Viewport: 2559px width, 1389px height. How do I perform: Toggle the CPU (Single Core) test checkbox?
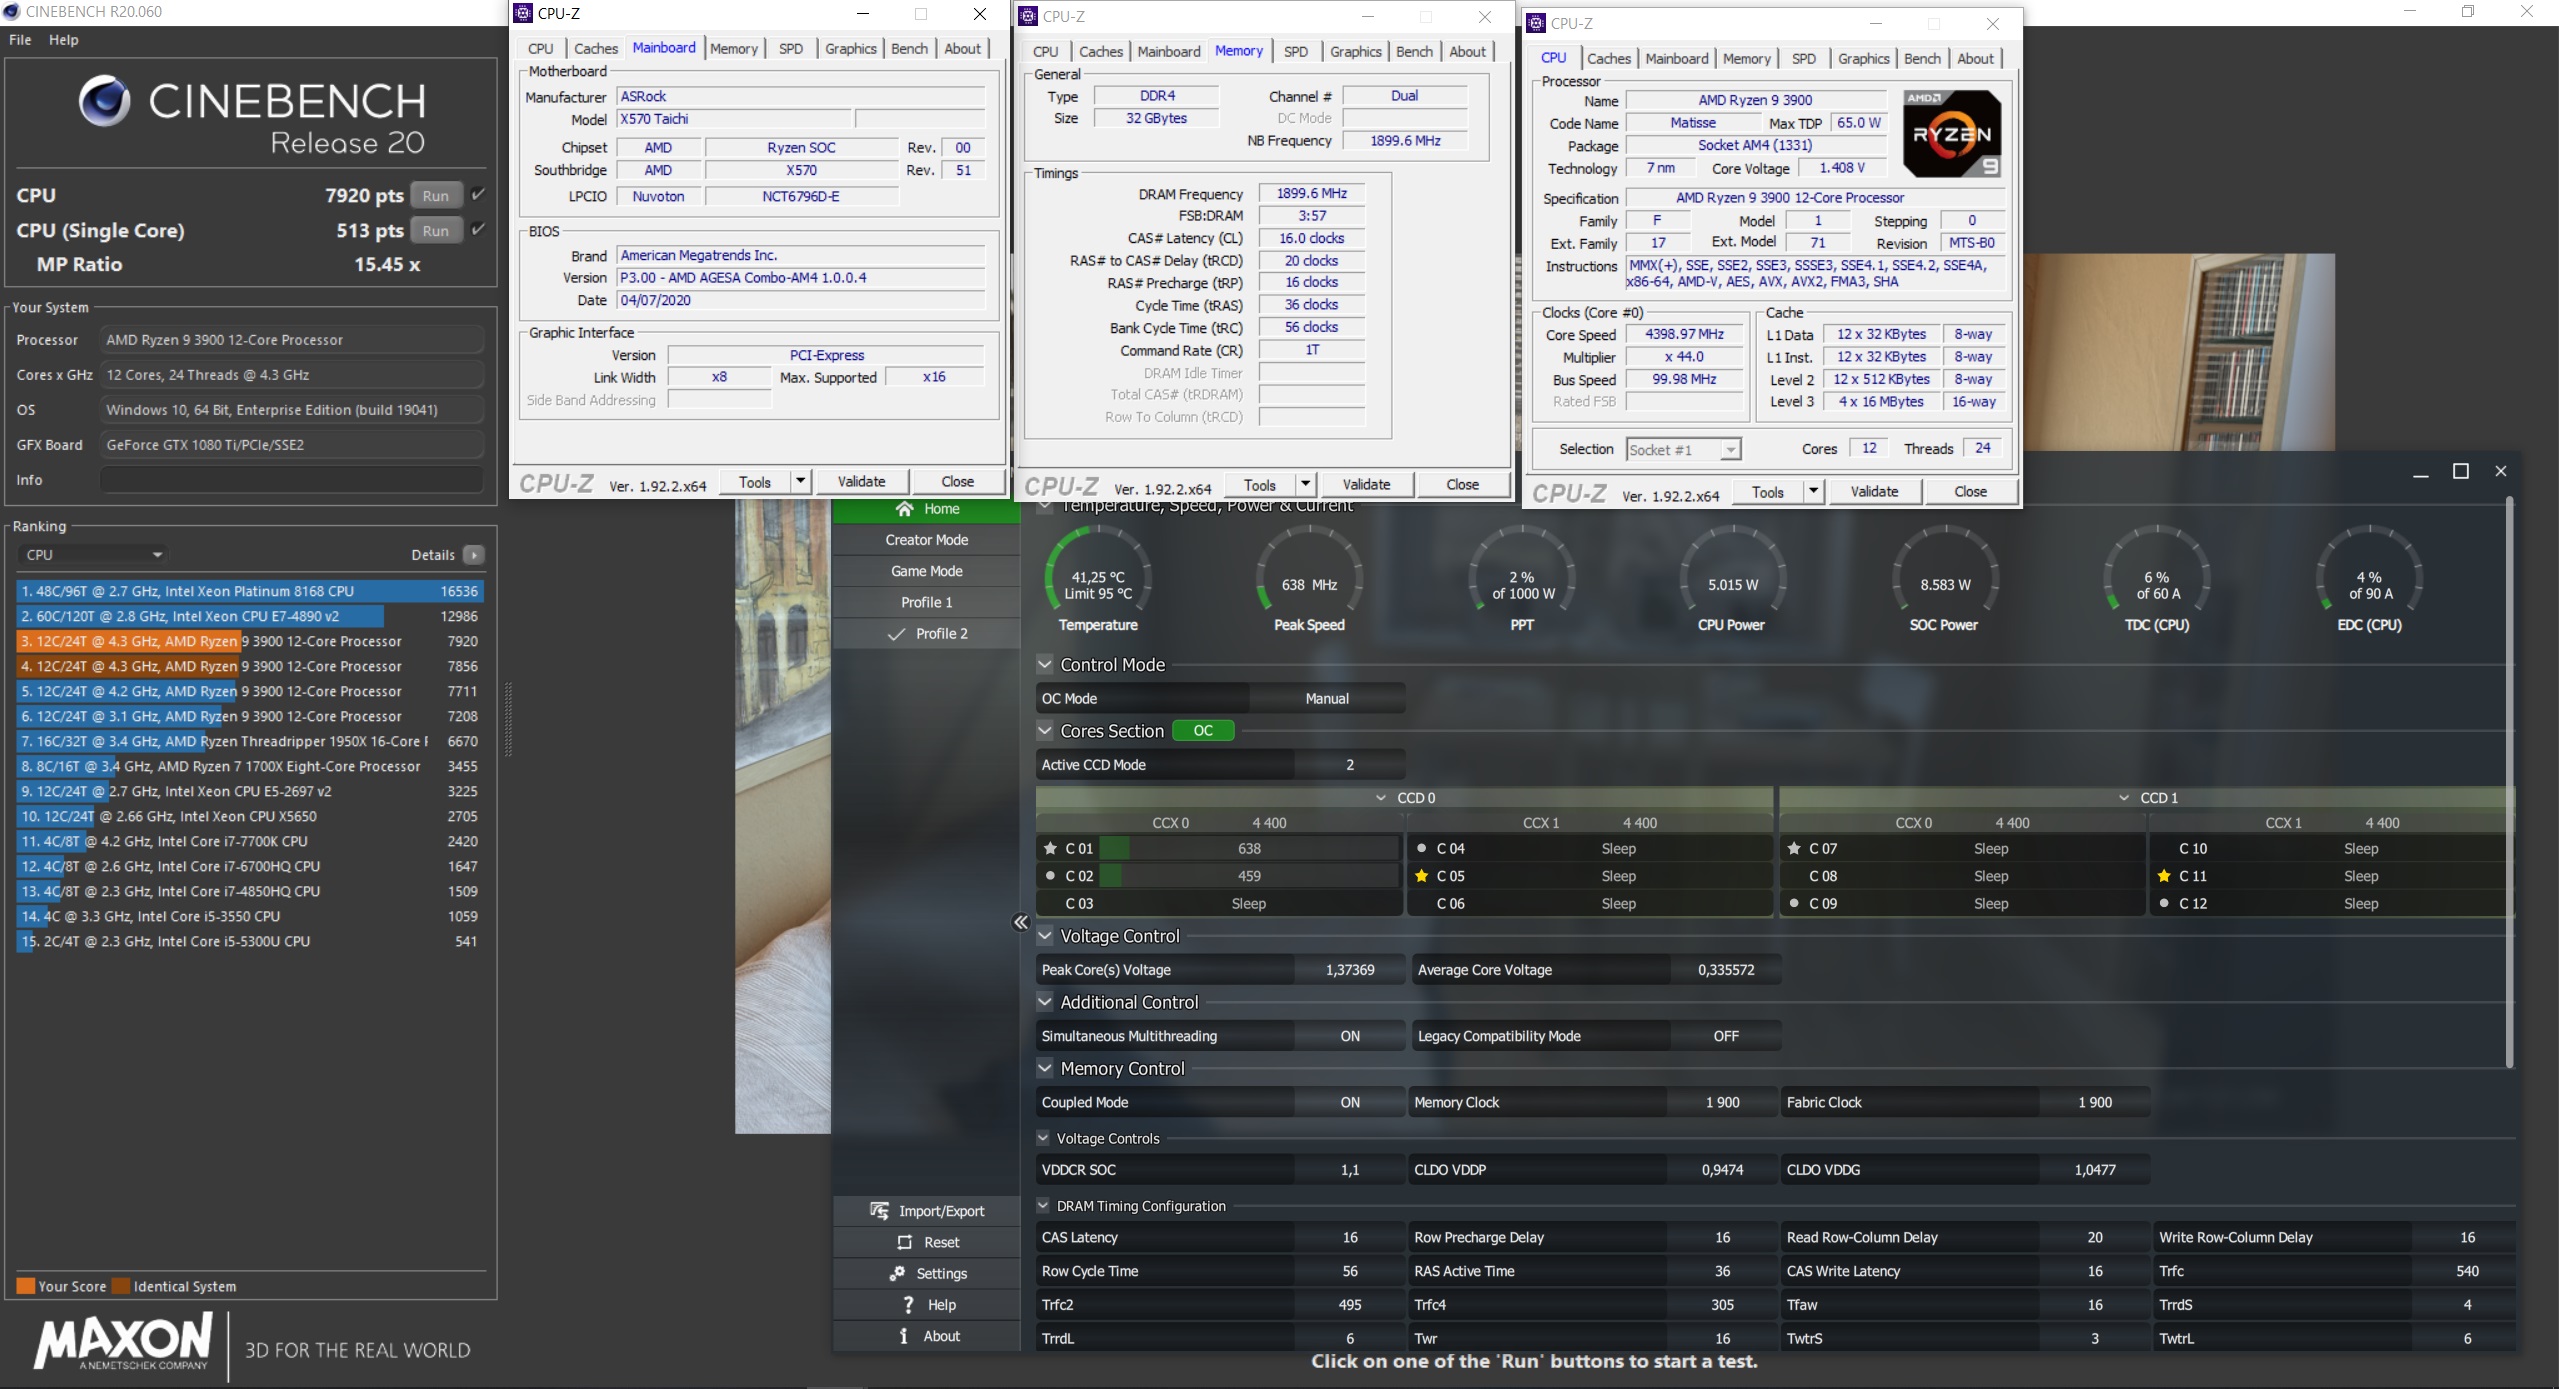coord(478,230)
